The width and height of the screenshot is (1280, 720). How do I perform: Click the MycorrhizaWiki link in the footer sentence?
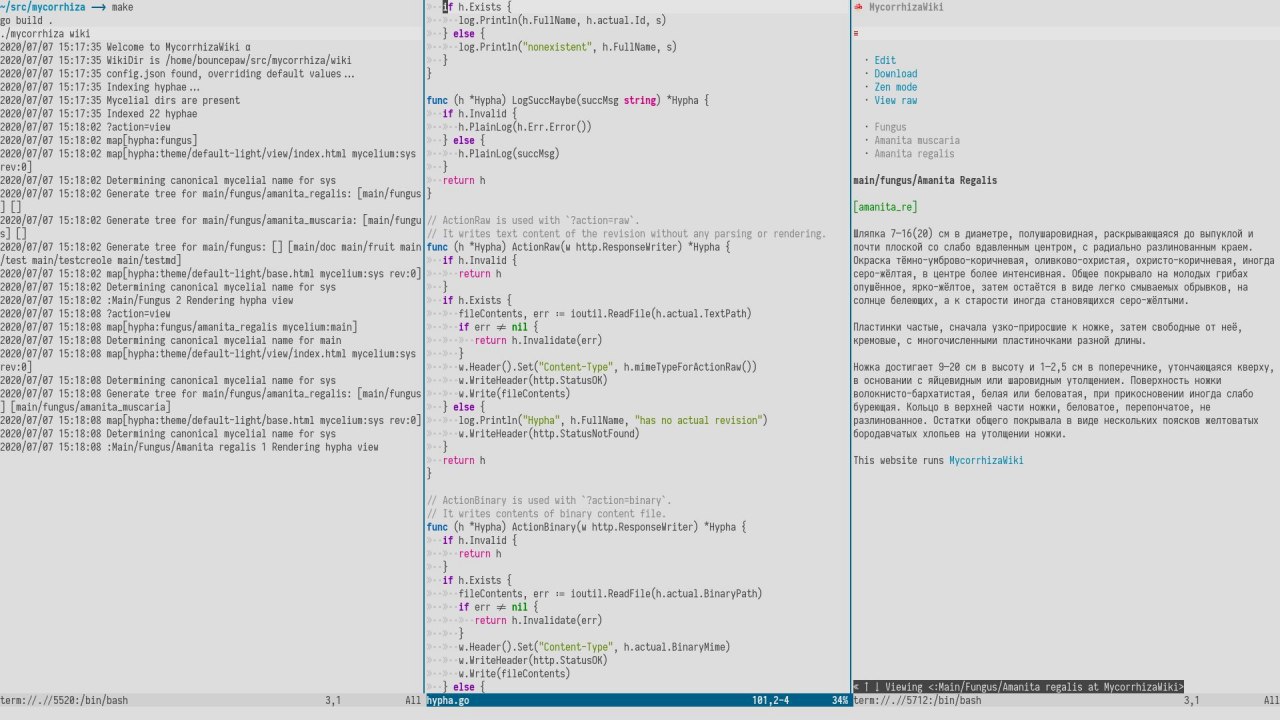986,461
